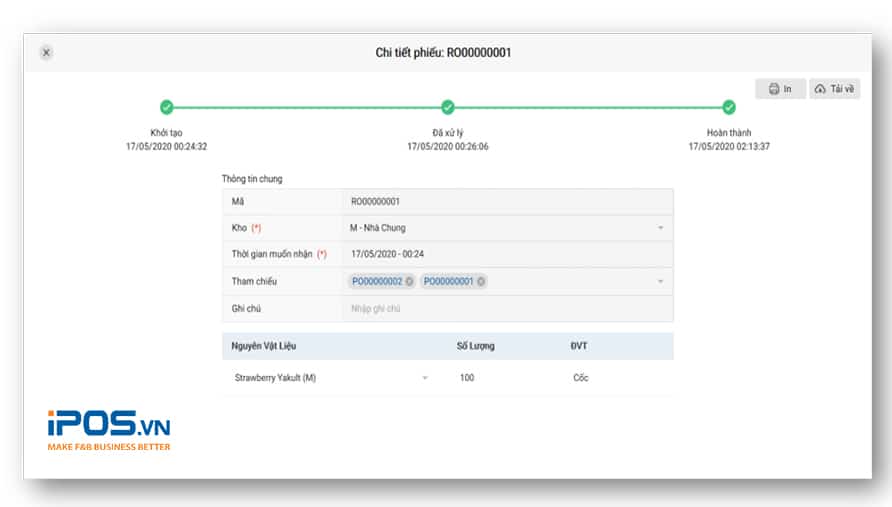The width and height of the screenshot is (892, 507).
Task: Open the Tham chiếu dropdown arrow
Action: tap(660, 282)
